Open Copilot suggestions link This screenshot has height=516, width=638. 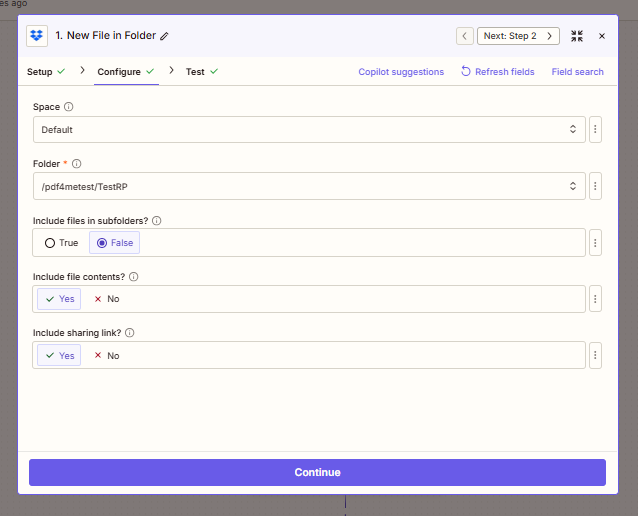pyautogui.click(x=401, y=72)
